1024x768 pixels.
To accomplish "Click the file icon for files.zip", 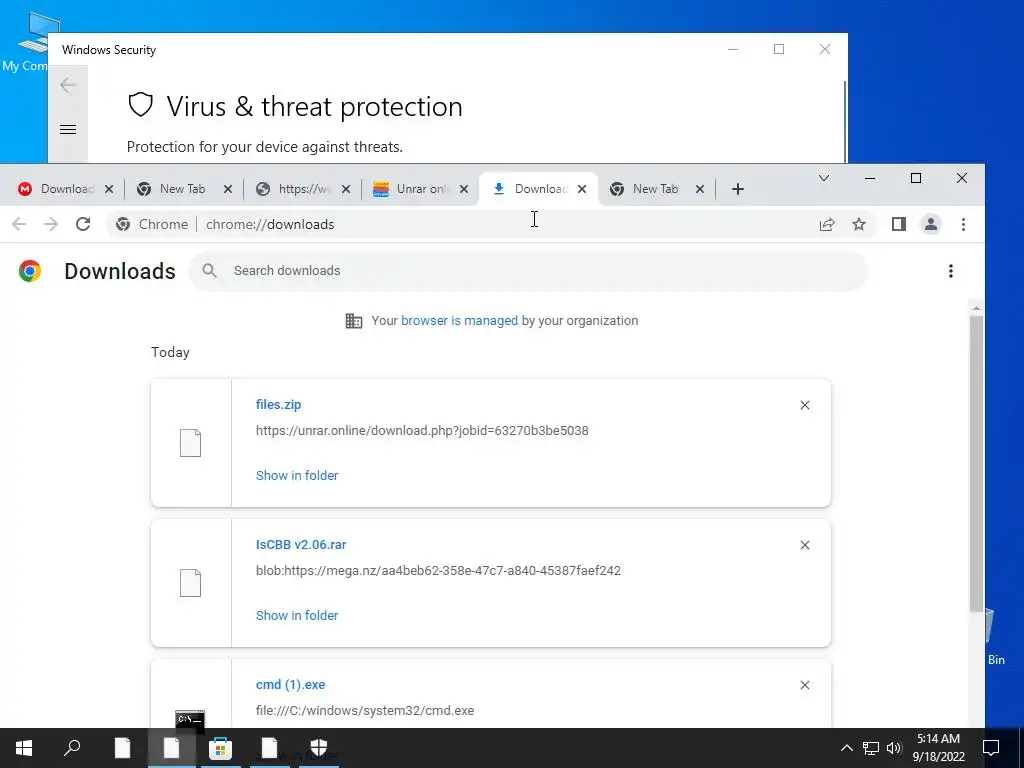I will click(190, 443).
